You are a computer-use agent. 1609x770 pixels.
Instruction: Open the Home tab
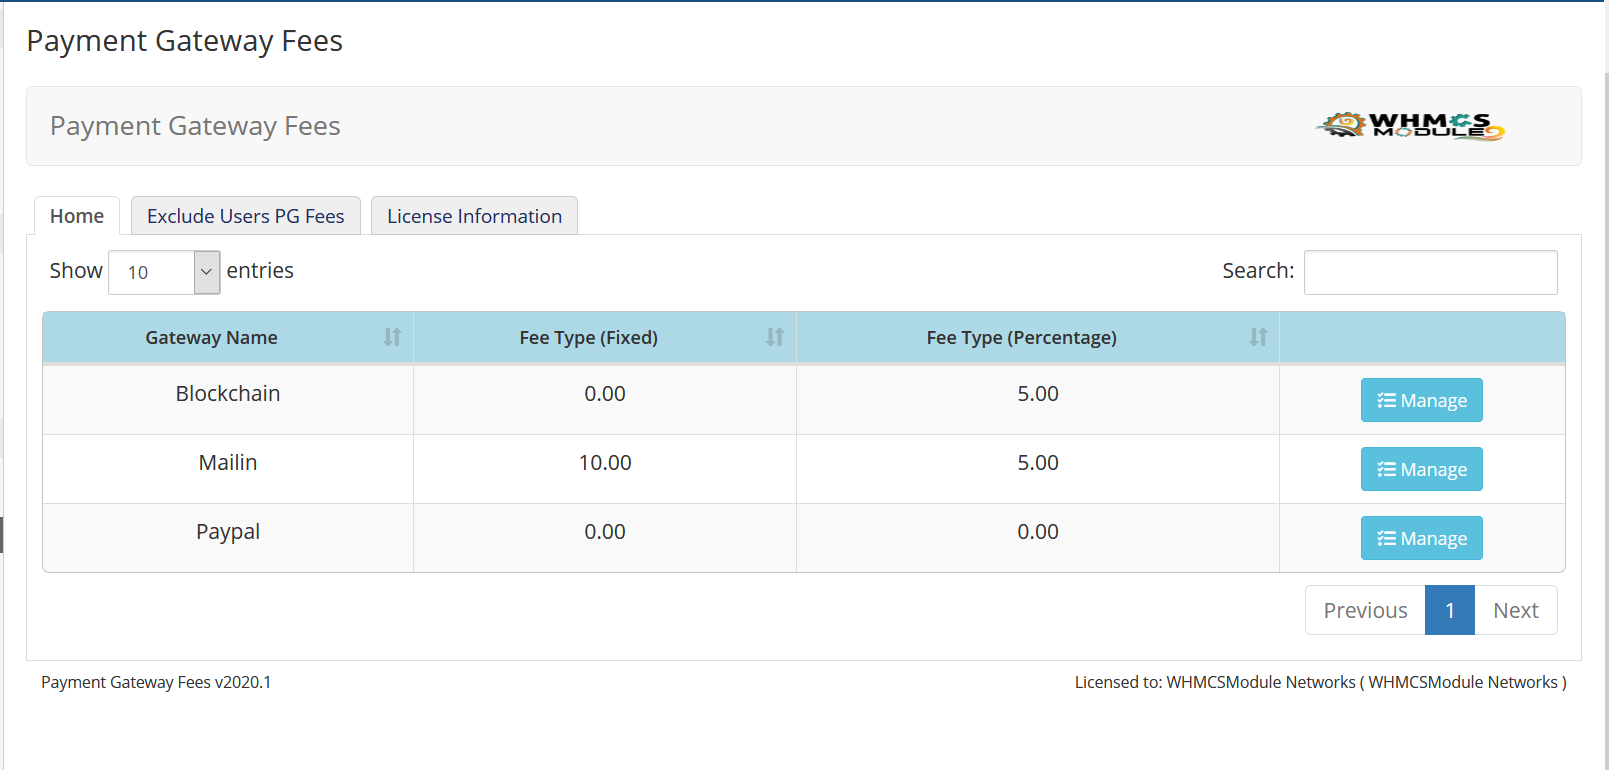coord(77,216)
